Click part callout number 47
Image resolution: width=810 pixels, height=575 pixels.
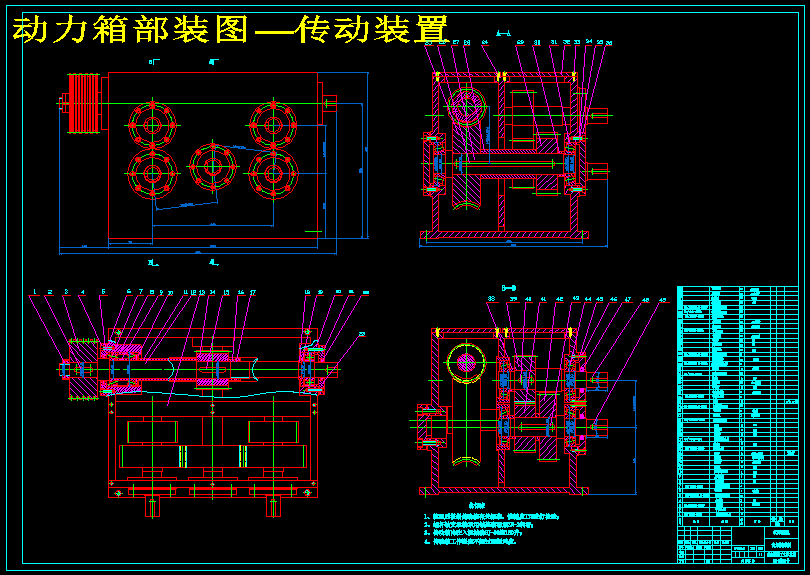tap(628, 299)
